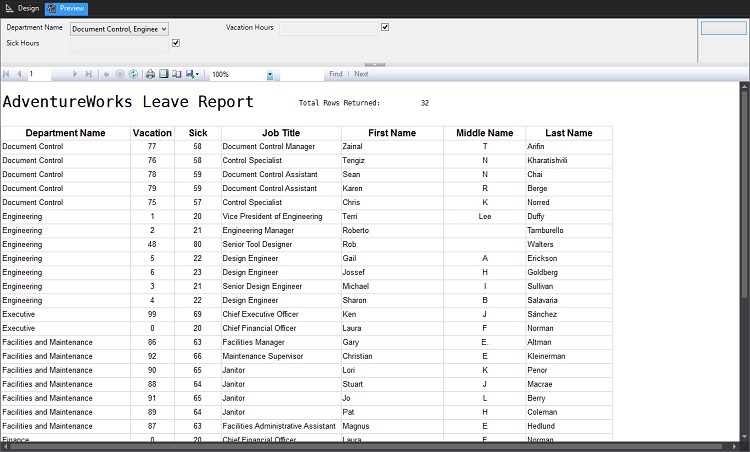Go to the last page arrow
This screenshot has width=750, height=452.
click(89, 74)
